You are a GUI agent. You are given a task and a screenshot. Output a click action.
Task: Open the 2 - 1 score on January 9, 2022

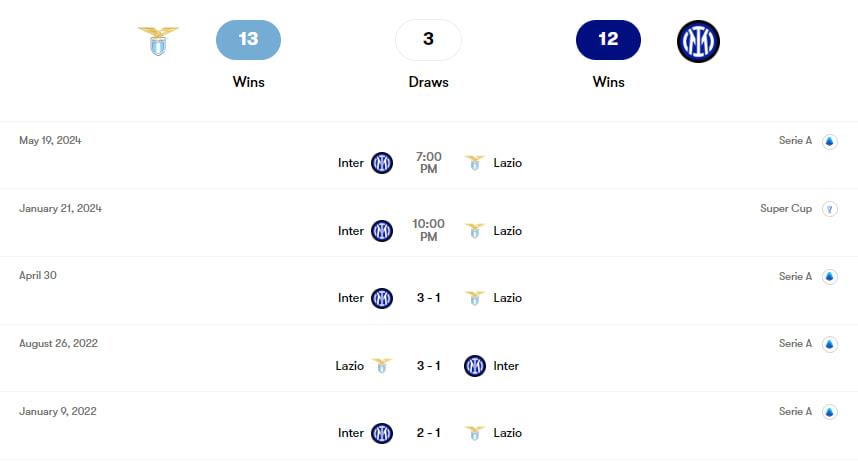click(x=428, y=433)
